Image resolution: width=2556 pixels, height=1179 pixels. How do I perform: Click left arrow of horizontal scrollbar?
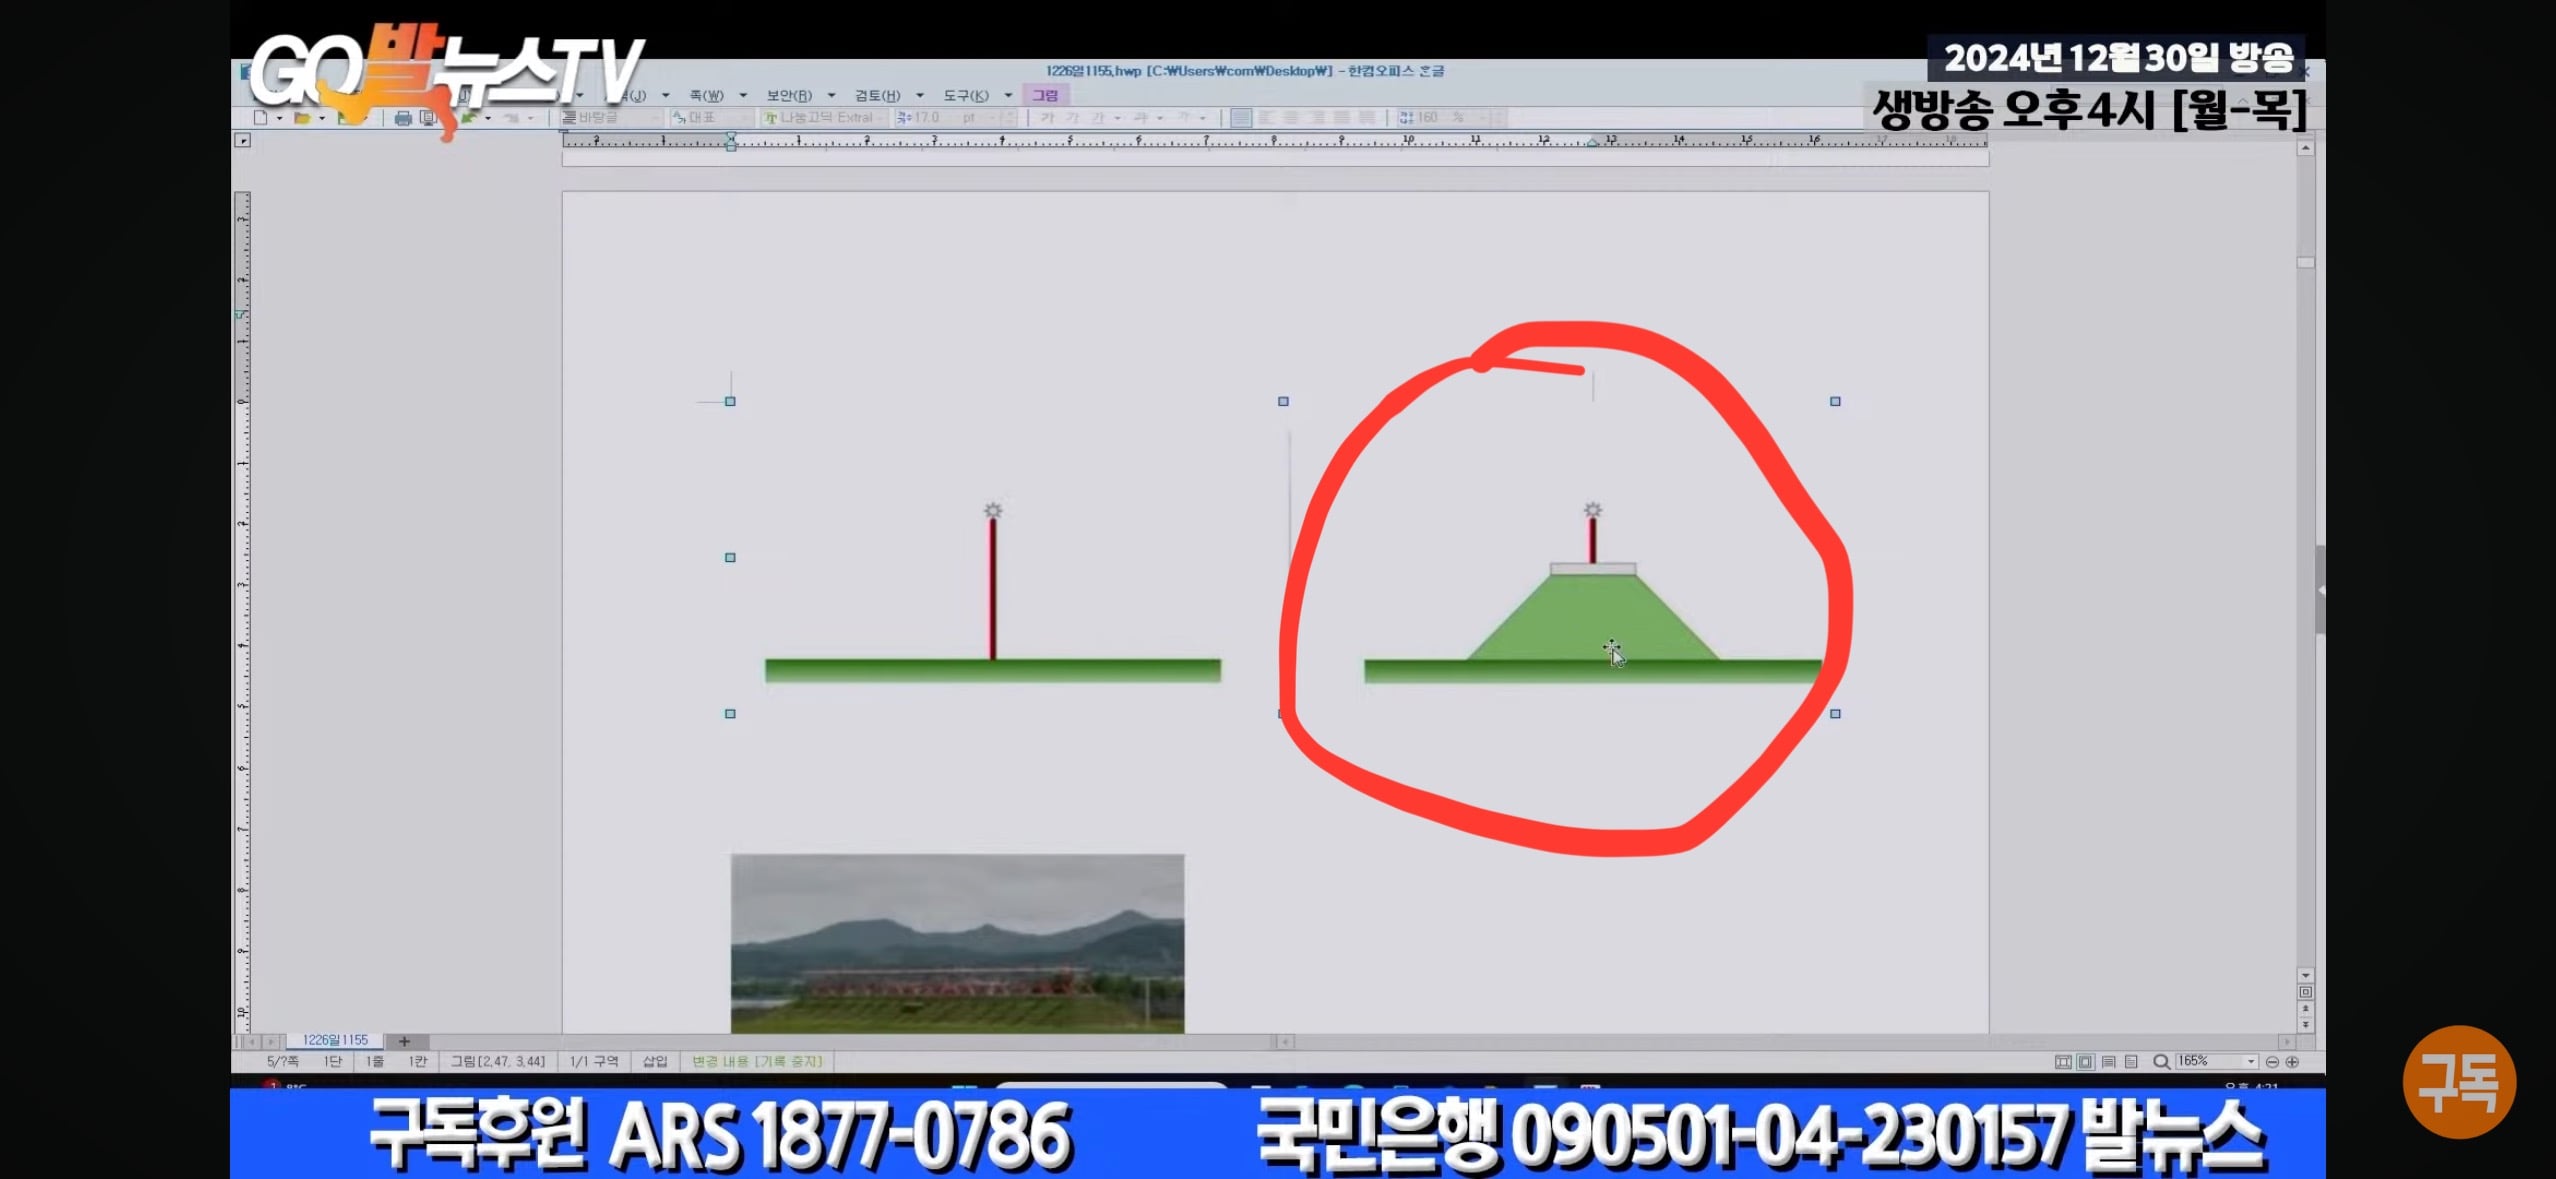(x=1285, y=1042)
